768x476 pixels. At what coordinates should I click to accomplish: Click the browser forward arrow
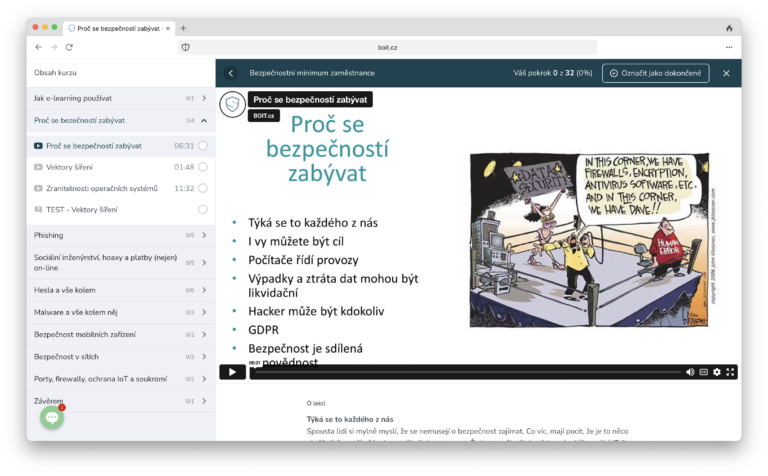[54, 47]
